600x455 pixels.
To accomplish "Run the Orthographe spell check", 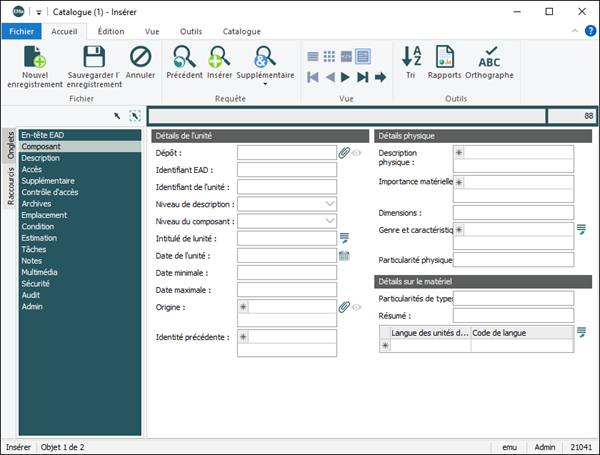I will [x=489, y=57].
